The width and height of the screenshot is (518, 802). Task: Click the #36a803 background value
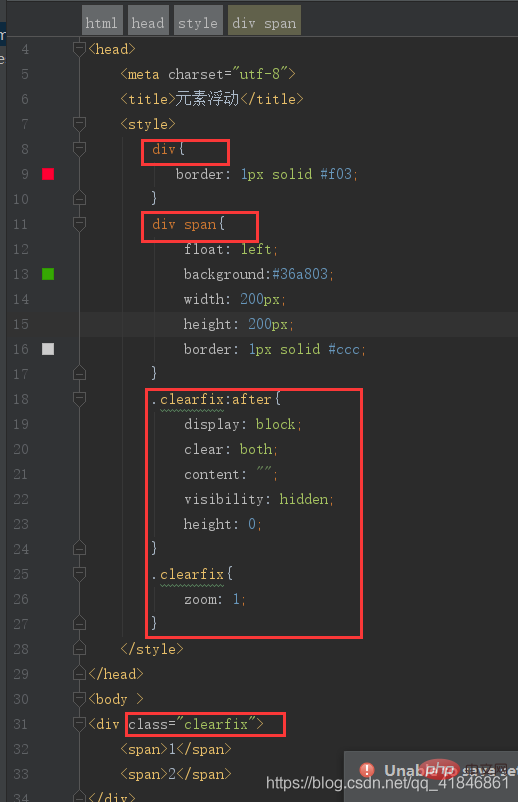click(300, 274)
